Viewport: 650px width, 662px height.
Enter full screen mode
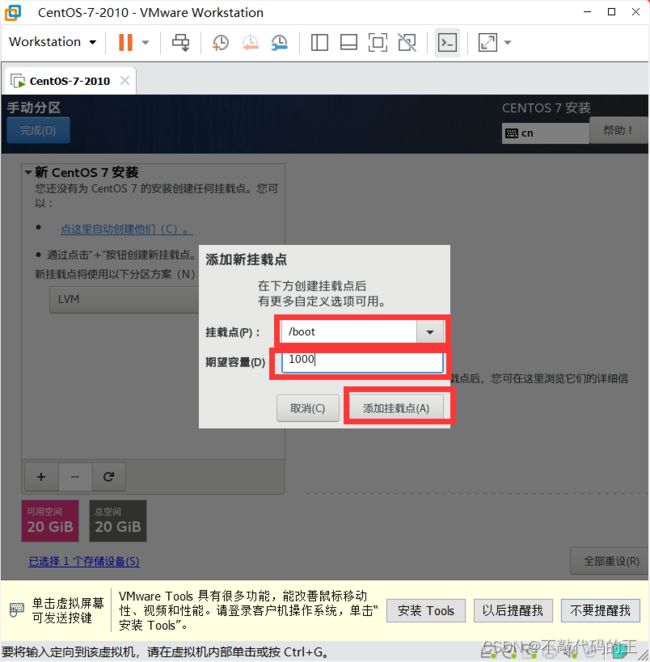coord(378,42)
